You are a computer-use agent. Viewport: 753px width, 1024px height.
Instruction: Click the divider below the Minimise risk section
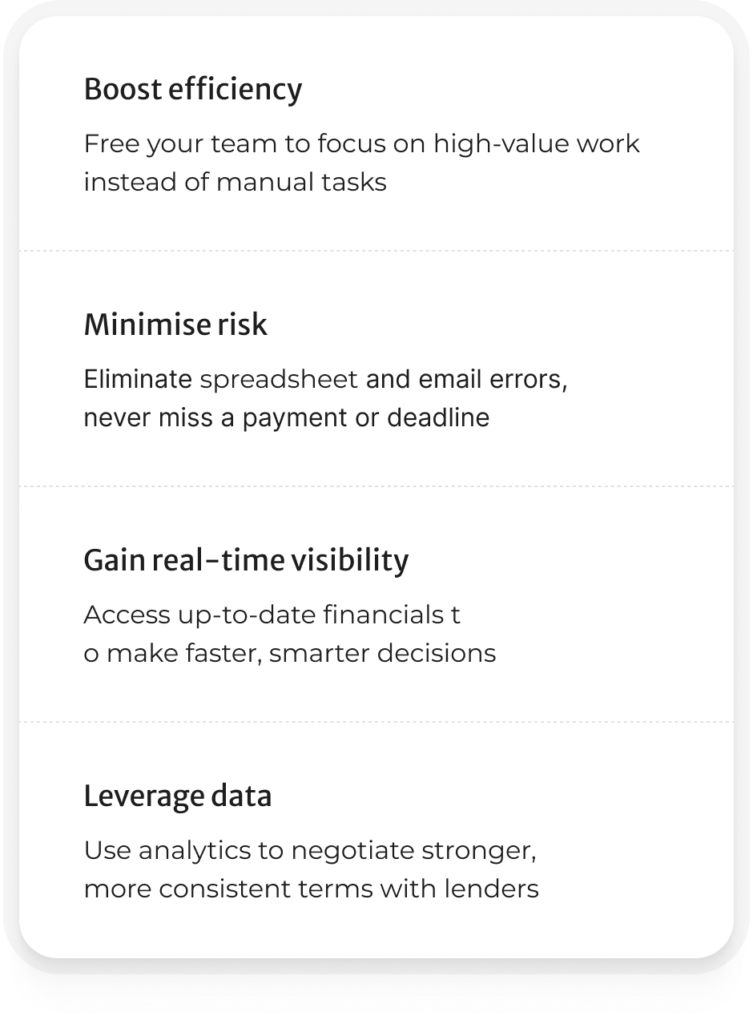[x=376, y=486]
